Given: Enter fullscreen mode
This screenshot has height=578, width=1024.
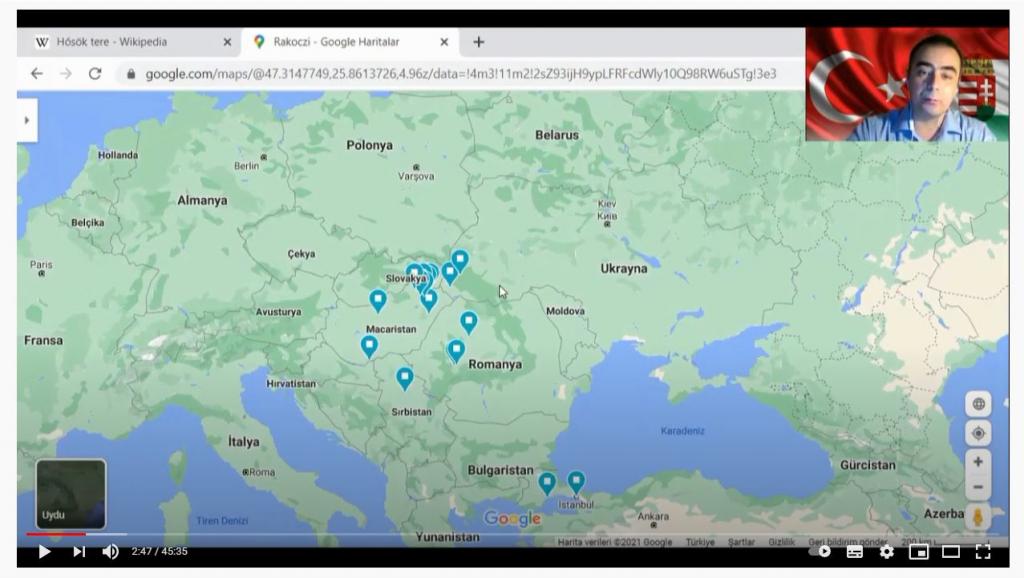Looking at the screenshot, I should (983, 552).
